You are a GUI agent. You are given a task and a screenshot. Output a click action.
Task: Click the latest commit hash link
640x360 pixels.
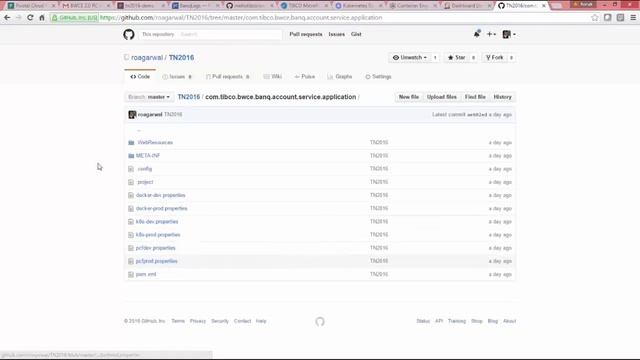pos(477,115)
